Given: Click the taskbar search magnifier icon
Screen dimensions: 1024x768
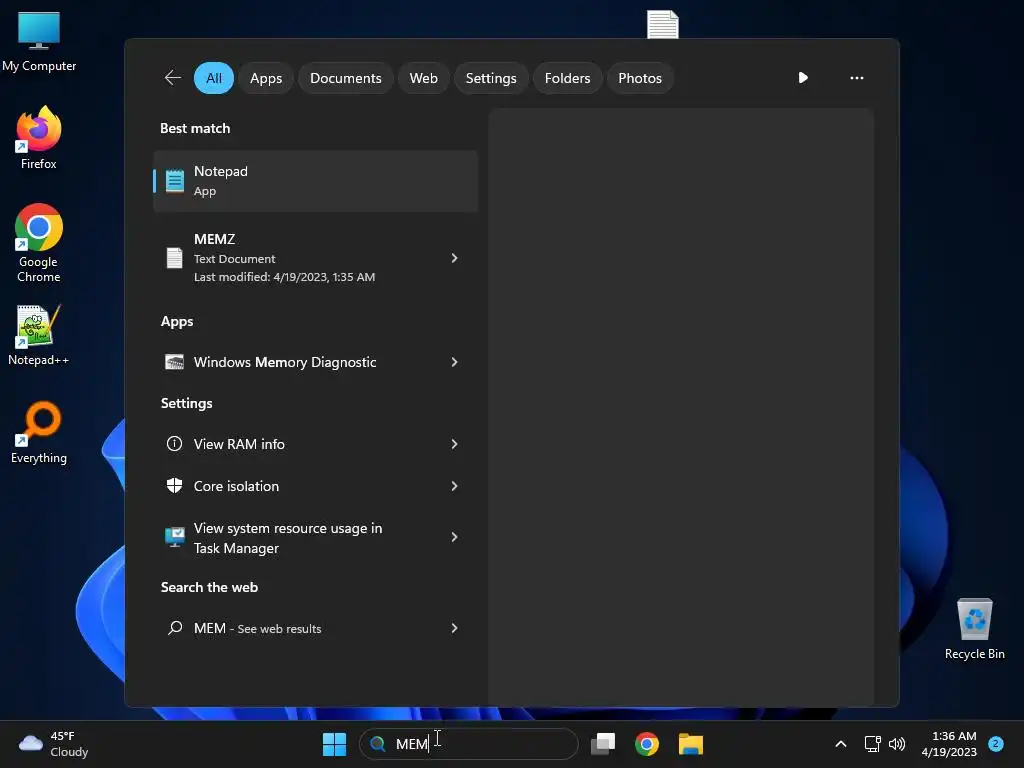Looking at the screenshot, I should 377,744.
